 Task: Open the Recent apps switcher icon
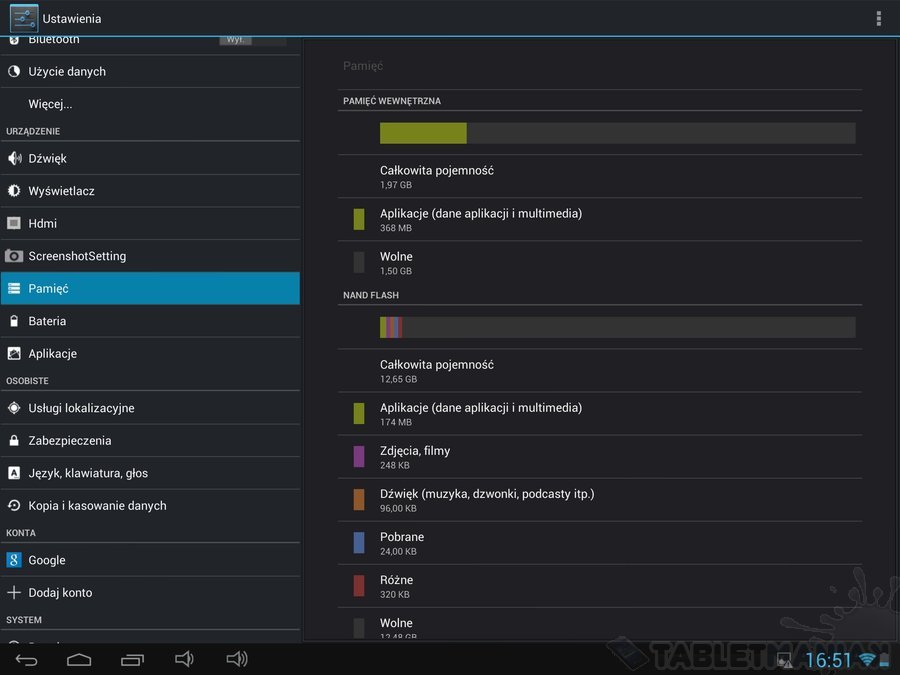tap(132, 659)
